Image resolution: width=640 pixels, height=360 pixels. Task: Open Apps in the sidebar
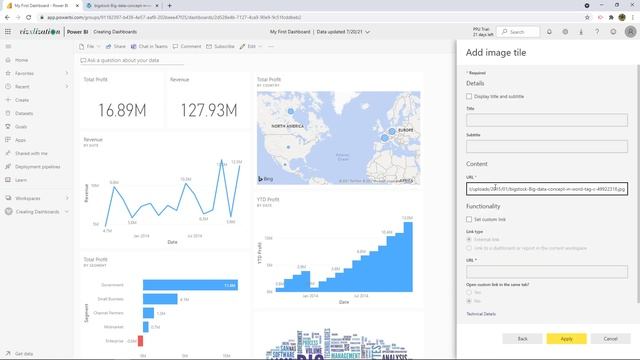tap(20, 140)
